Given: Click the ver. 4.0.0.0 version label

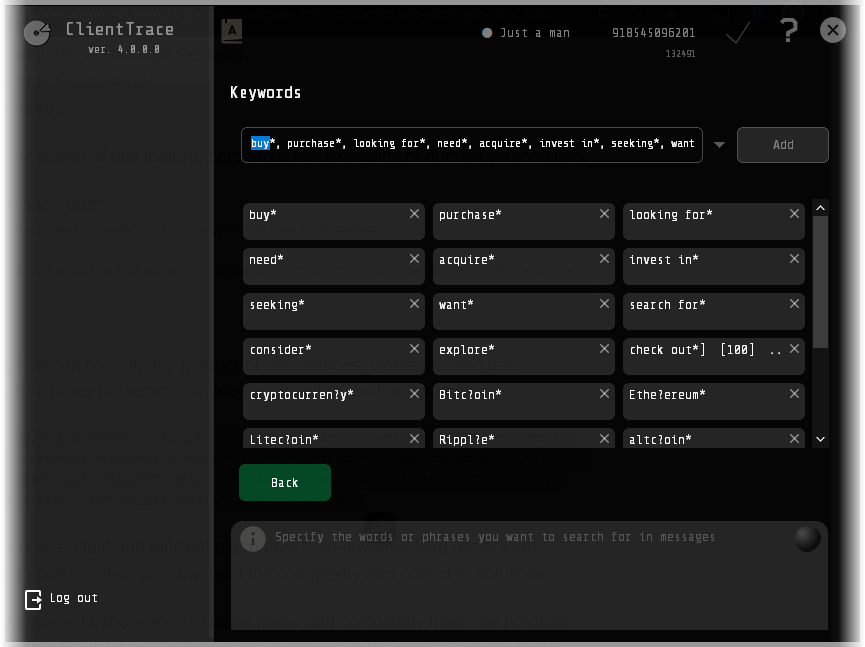Looking at the screenshot, I should (x=124, y=50).
